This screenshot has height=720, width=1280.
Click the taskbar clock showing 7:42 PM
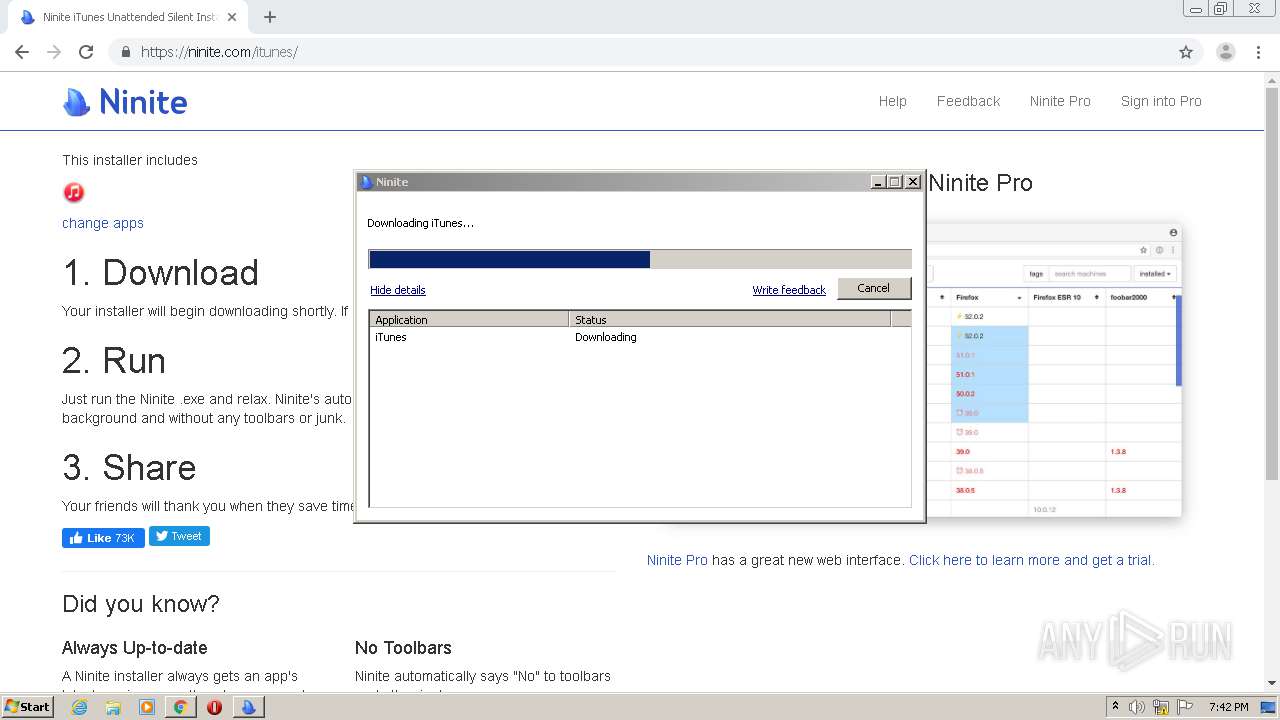[1228, 707]
